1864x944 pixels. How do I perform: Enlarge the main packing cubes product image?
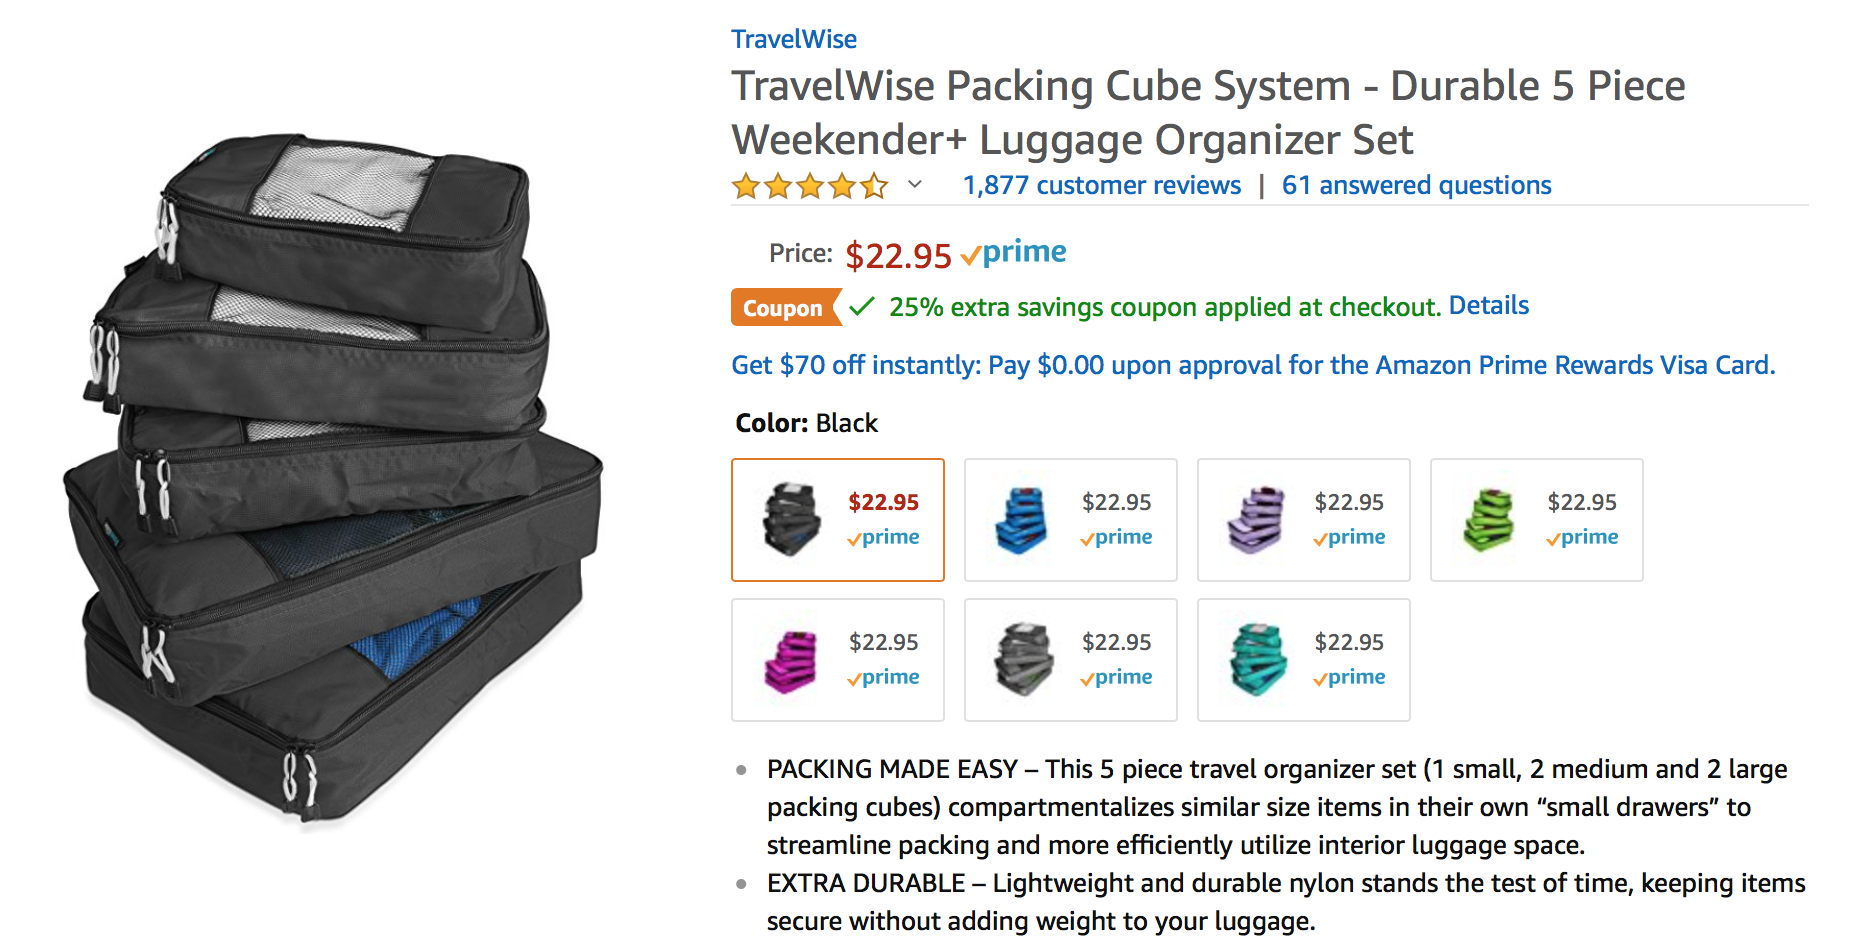pyautogui.click(x=333, y=482)
